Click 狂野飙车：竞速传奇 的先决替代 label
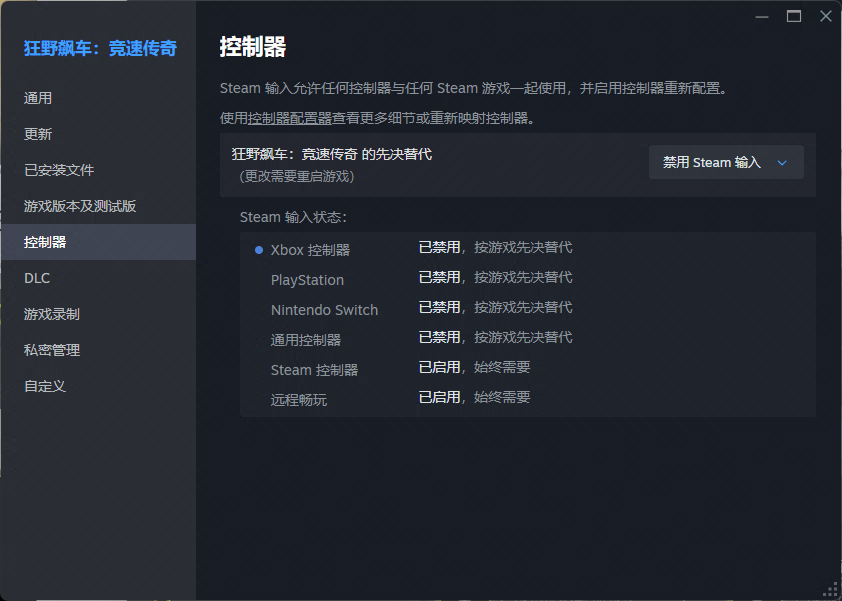This screenshot has width=842, height=601. tap(332, 155)
